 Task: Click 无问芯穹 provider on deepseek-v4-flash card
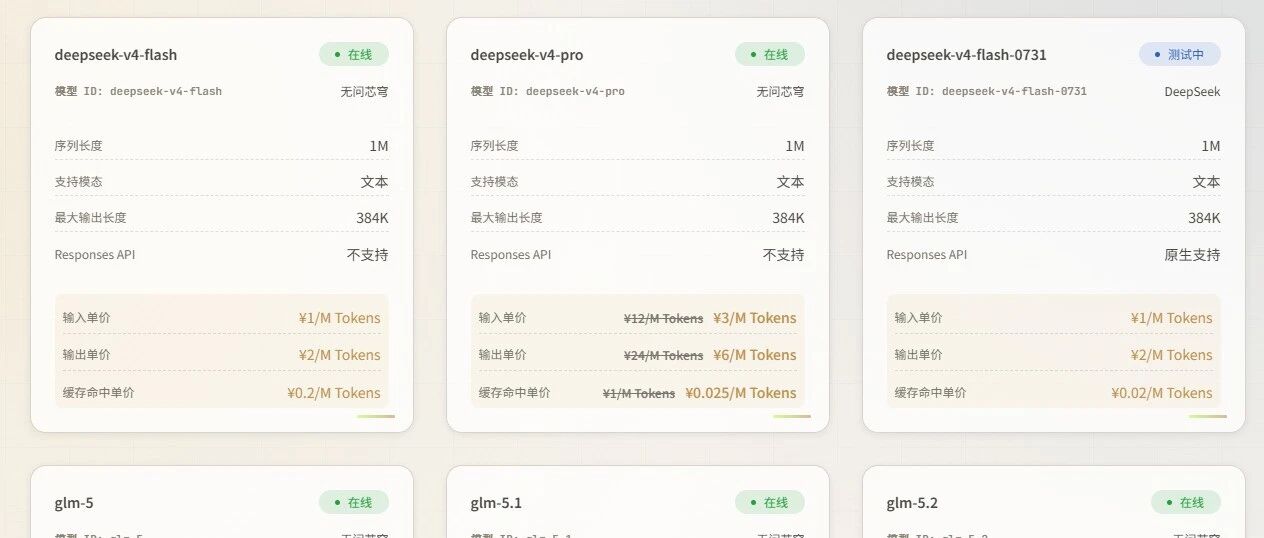365,91
